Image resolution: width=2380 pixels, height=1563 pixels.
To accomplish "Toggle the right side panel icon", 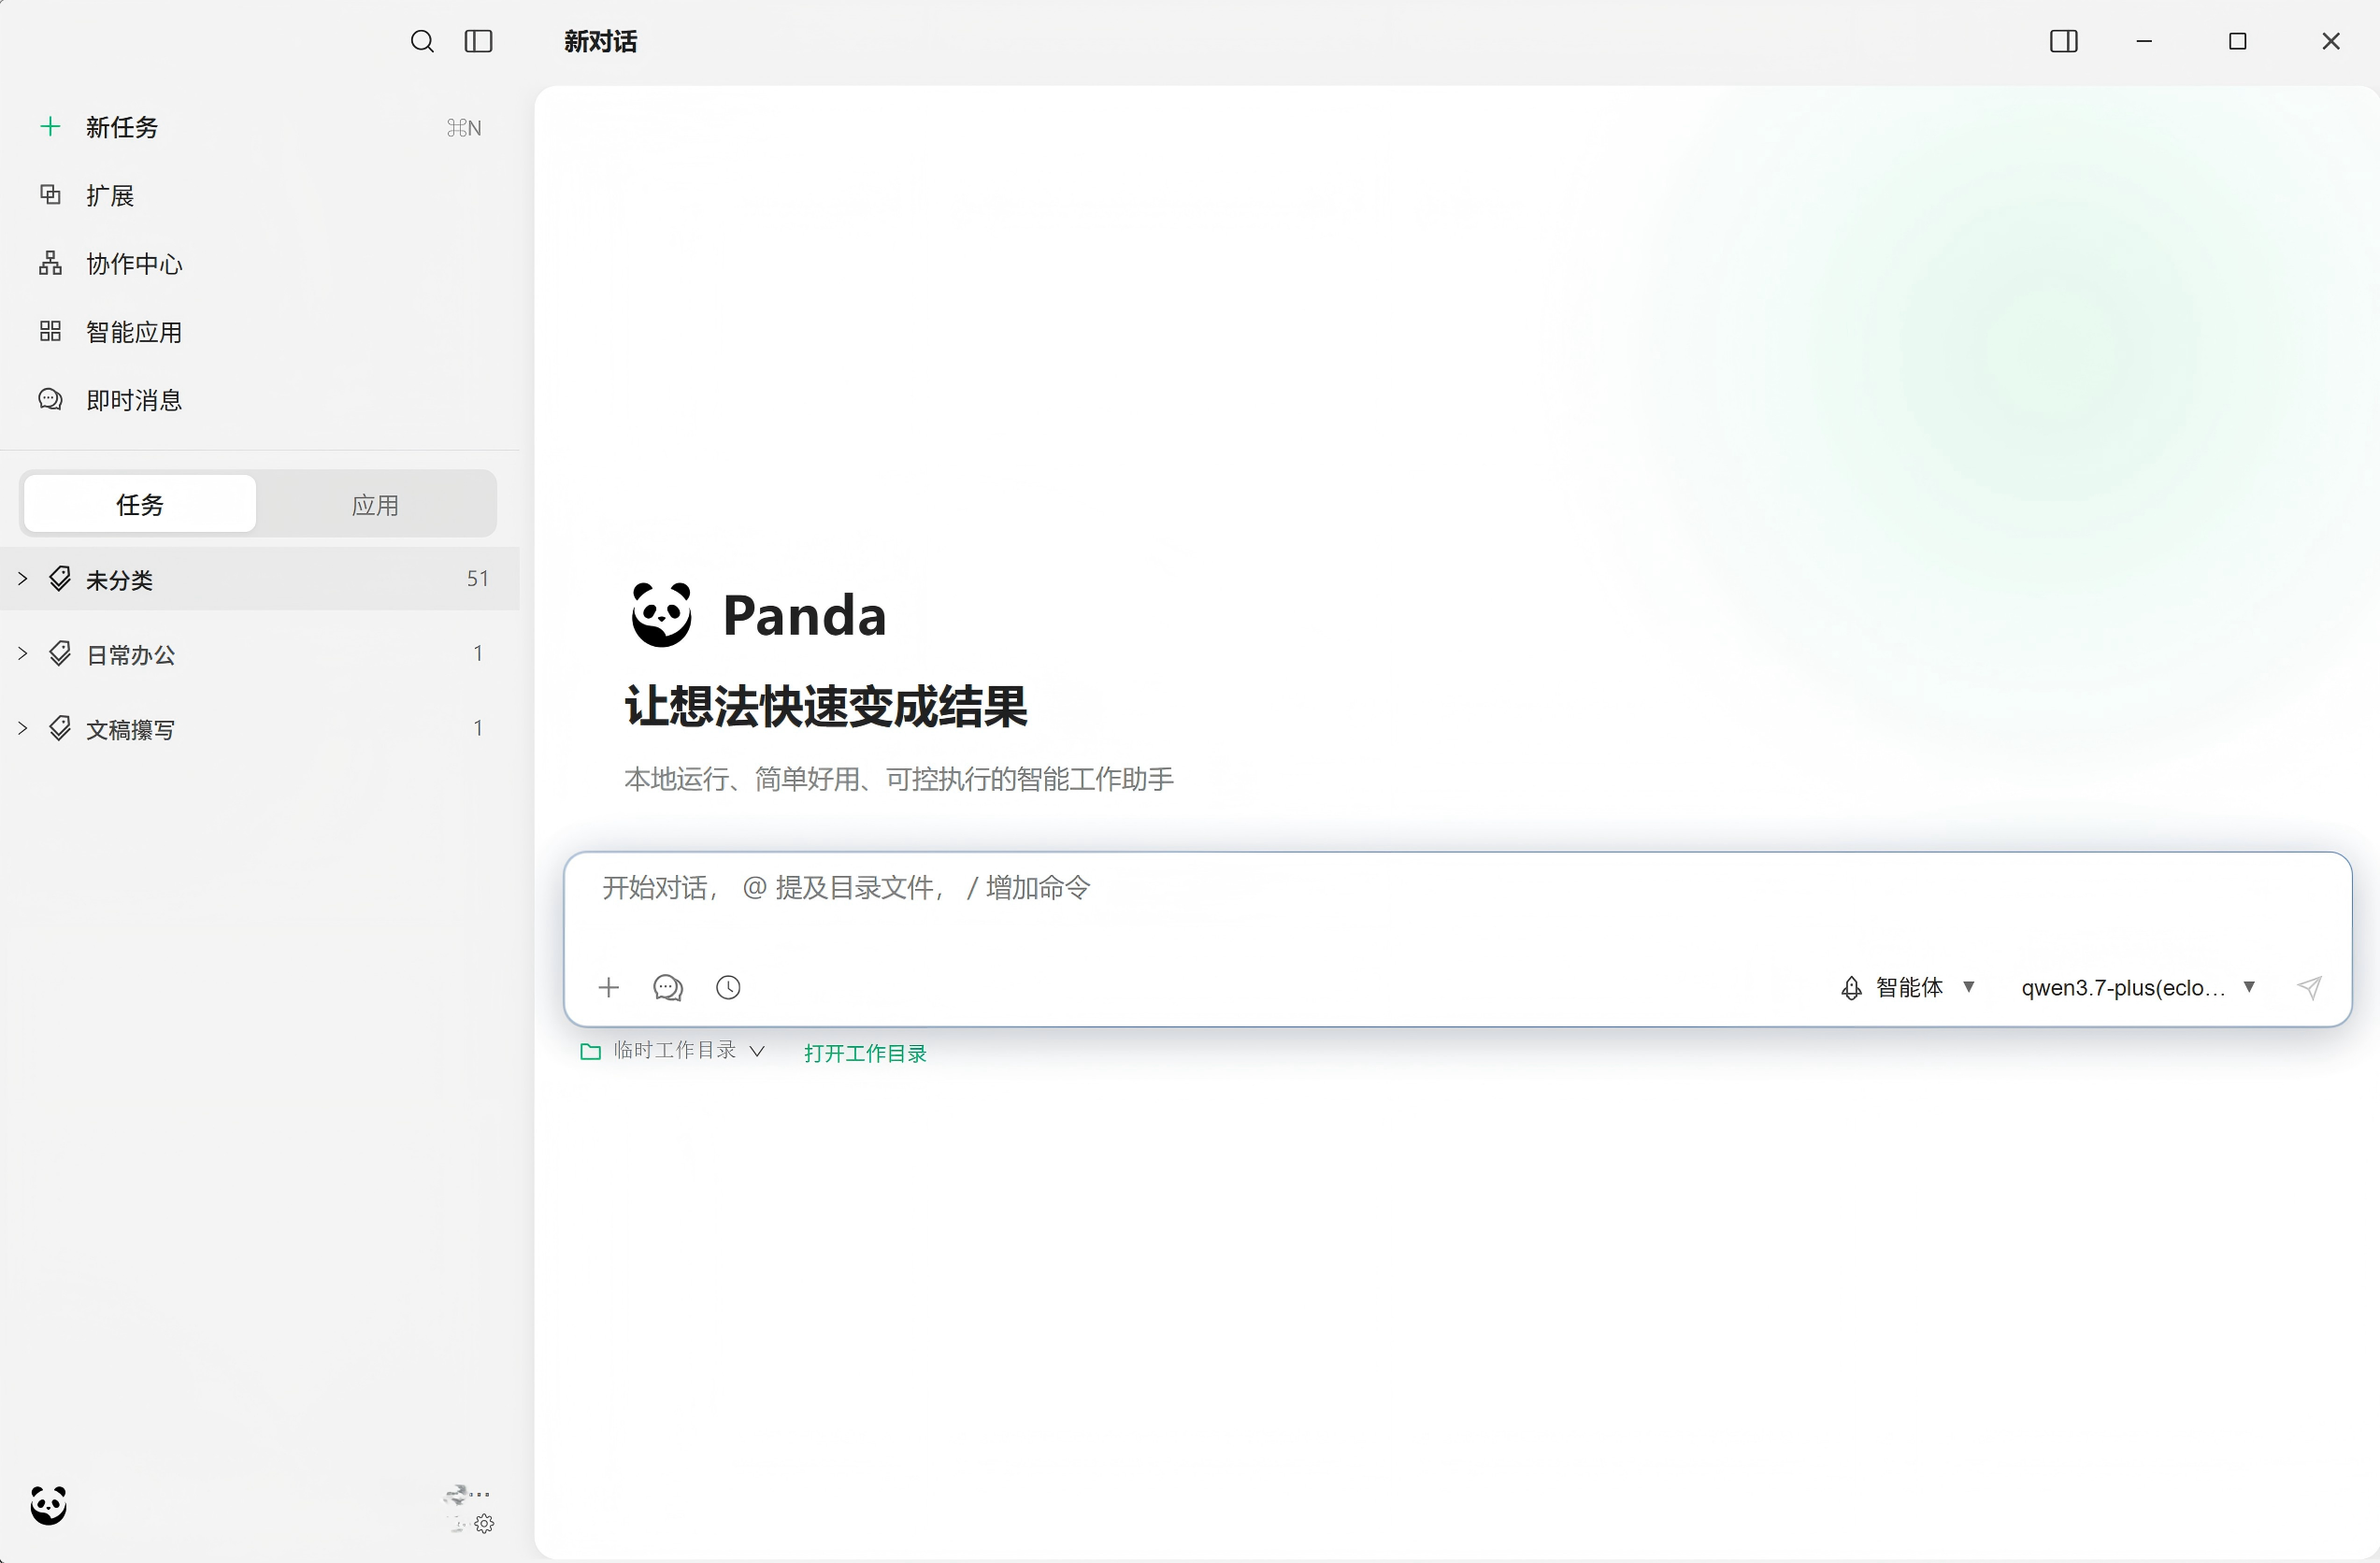I will [2063, 41].
